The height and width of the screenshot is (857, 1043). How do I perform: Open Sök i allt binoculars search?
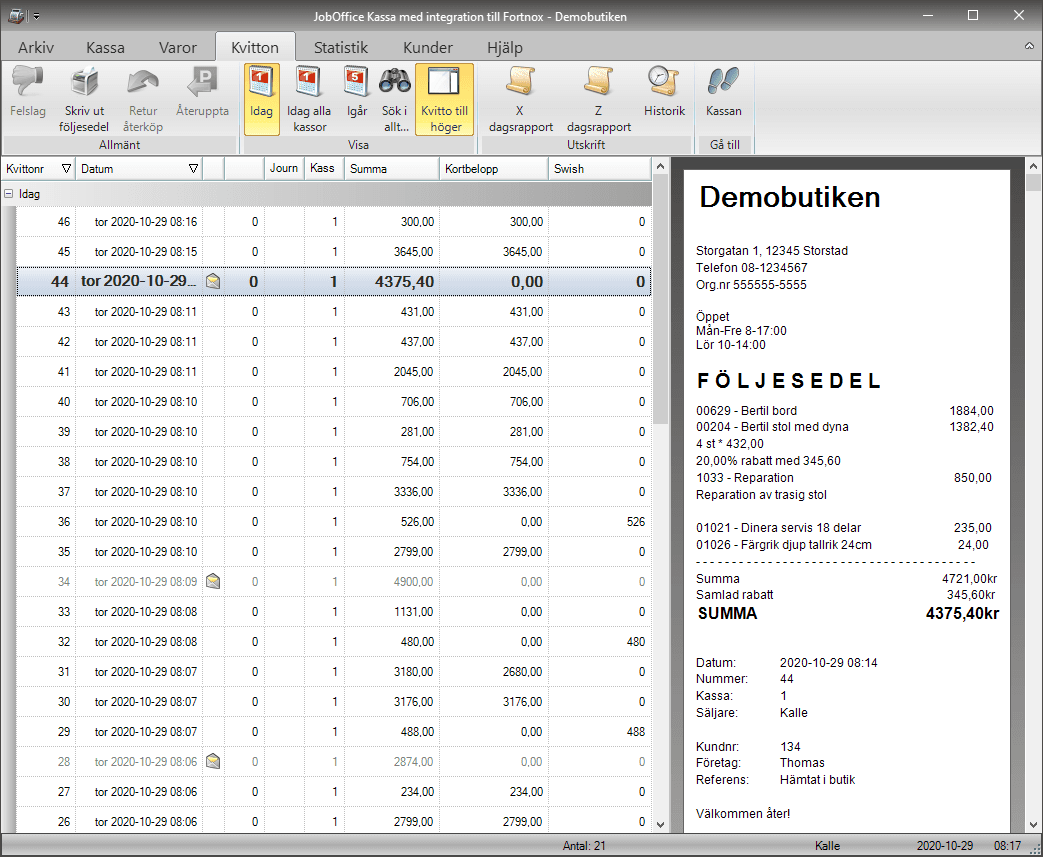pos(395,99)
